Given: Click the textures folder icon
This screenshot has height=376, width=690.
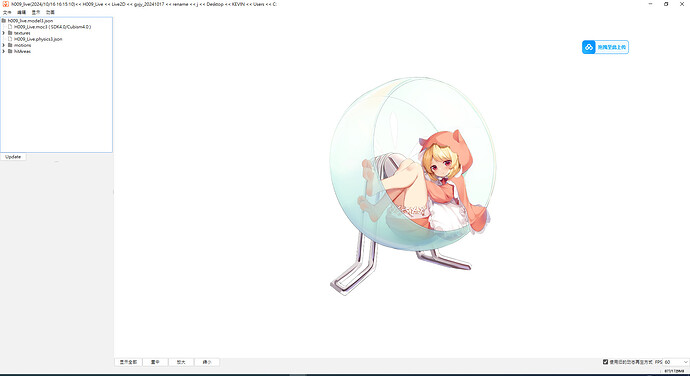Looking at the screenshot, I should click(10, 33).
